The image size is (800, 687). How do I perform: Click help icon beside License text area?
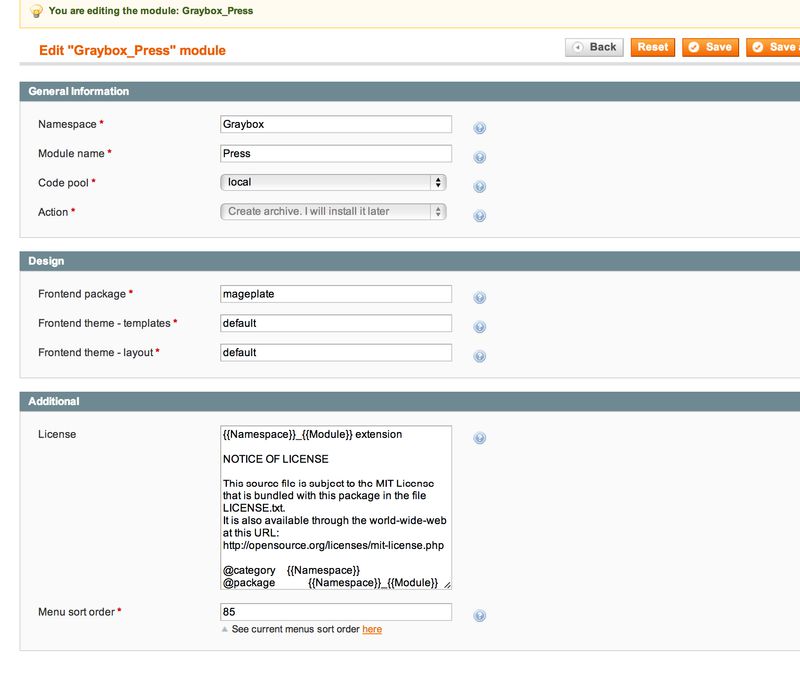tap(480, 438)
